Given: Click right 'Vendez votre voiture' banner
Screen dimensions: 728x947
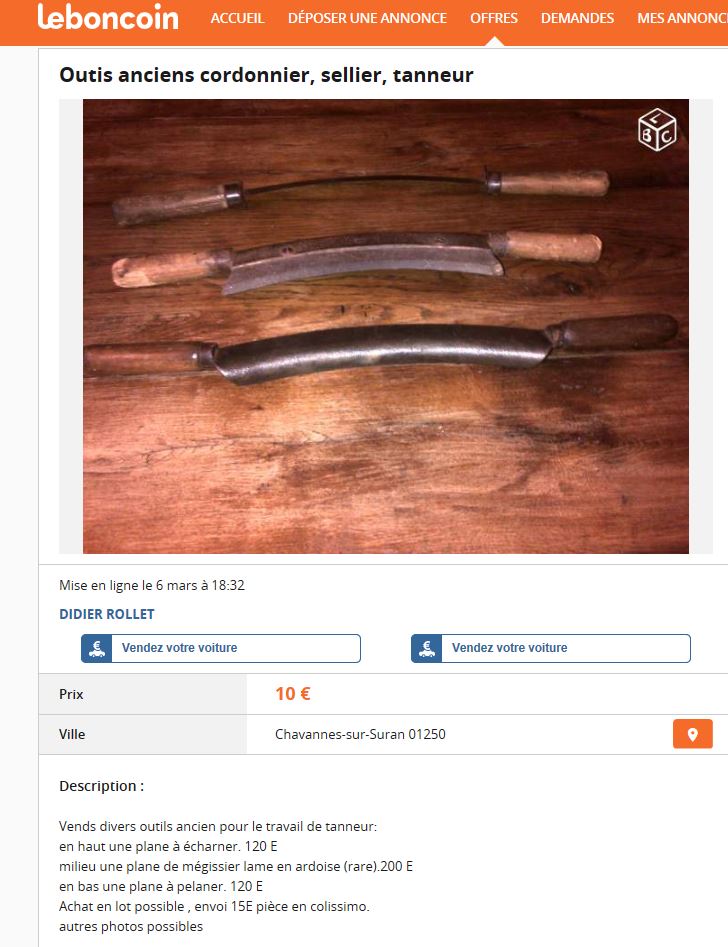Looking at the screenshot, I should point(550,648).
